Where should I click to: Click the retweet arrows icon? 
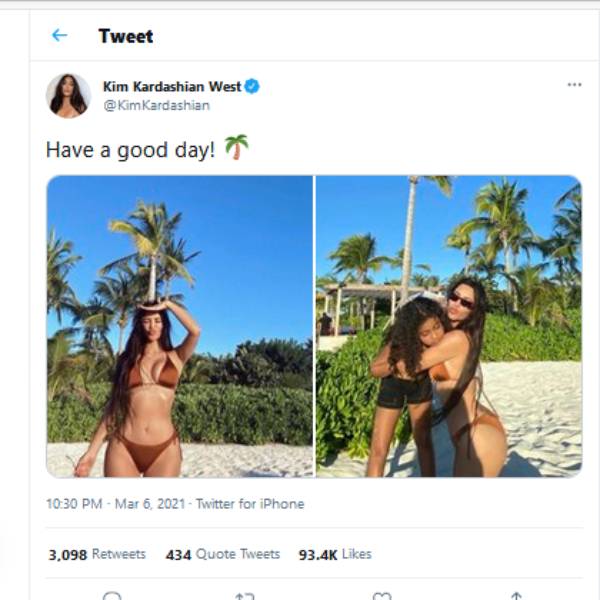click(245, 596)
